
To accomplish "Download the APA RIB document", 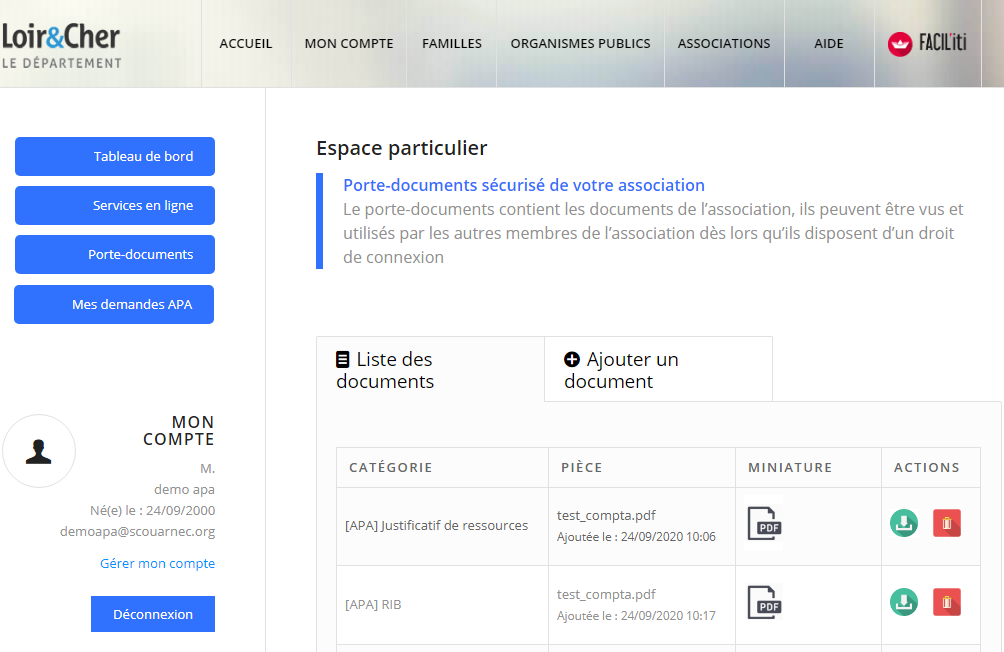I will [903, 602].
